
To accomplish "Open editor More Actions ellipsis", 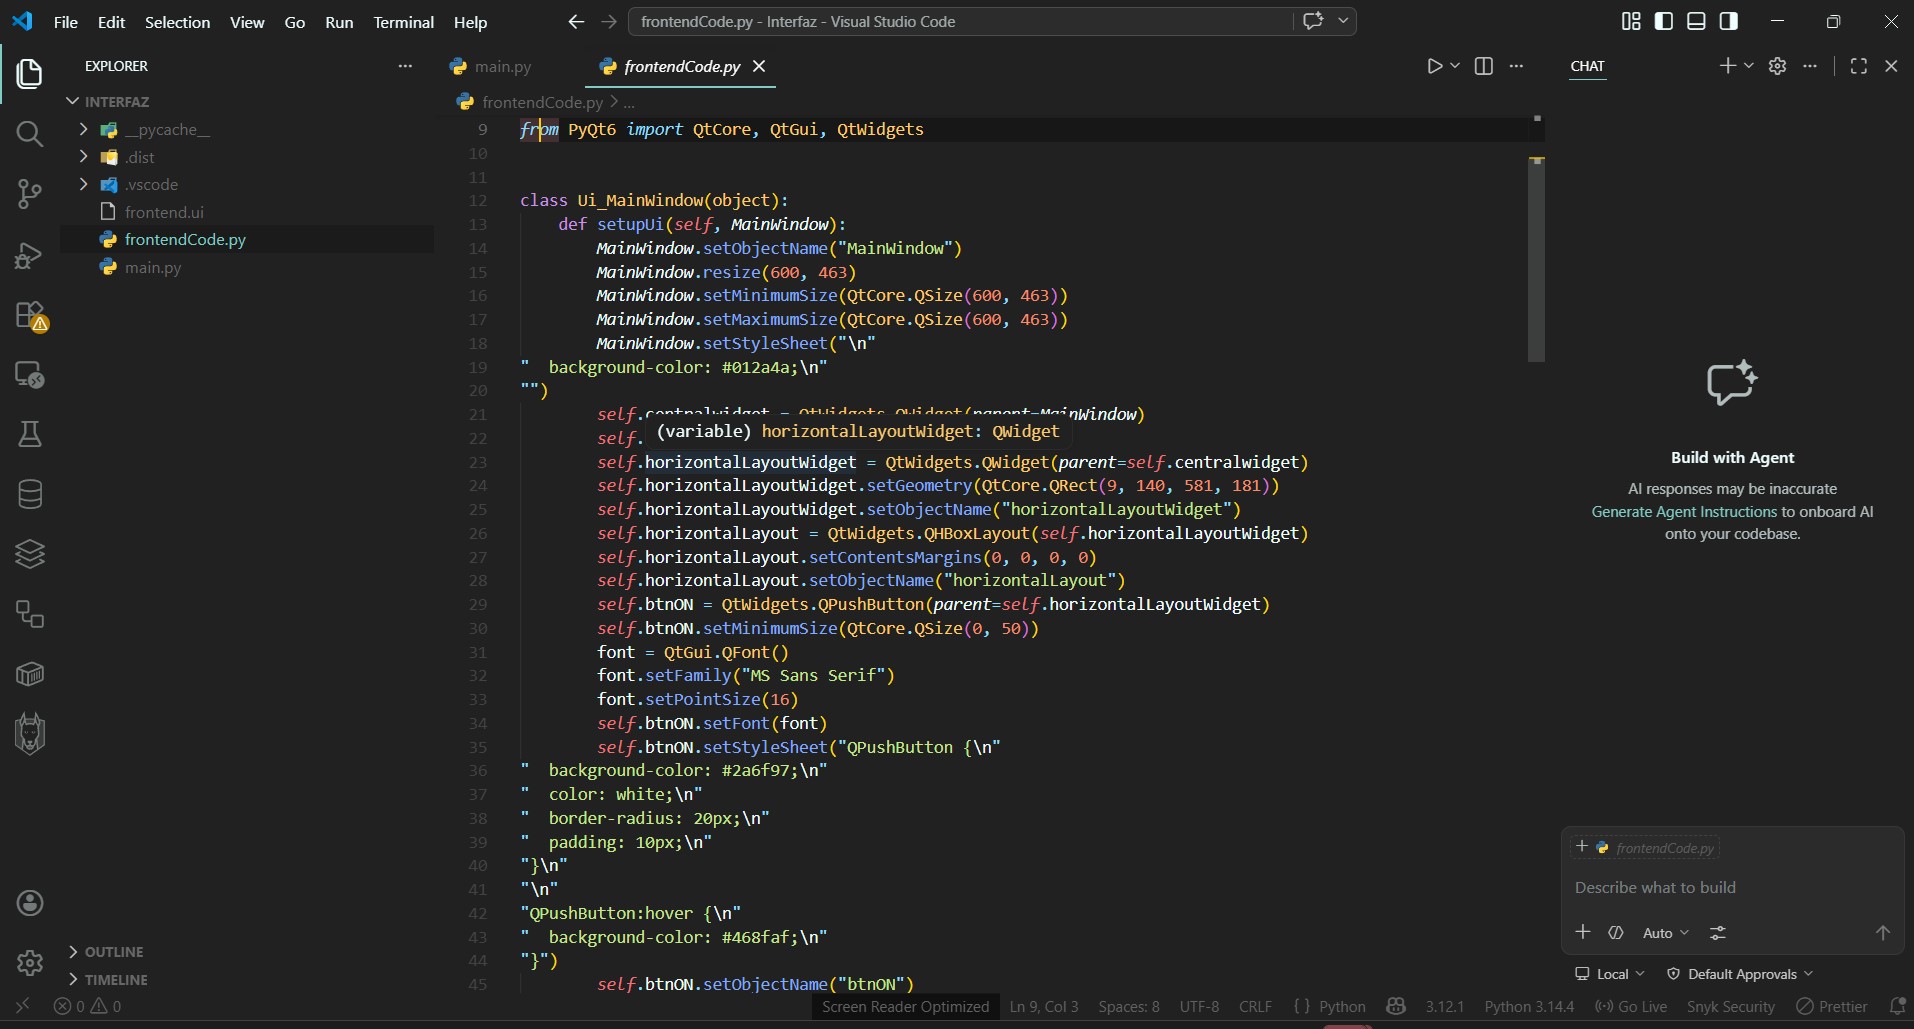I will point(1516,66).
